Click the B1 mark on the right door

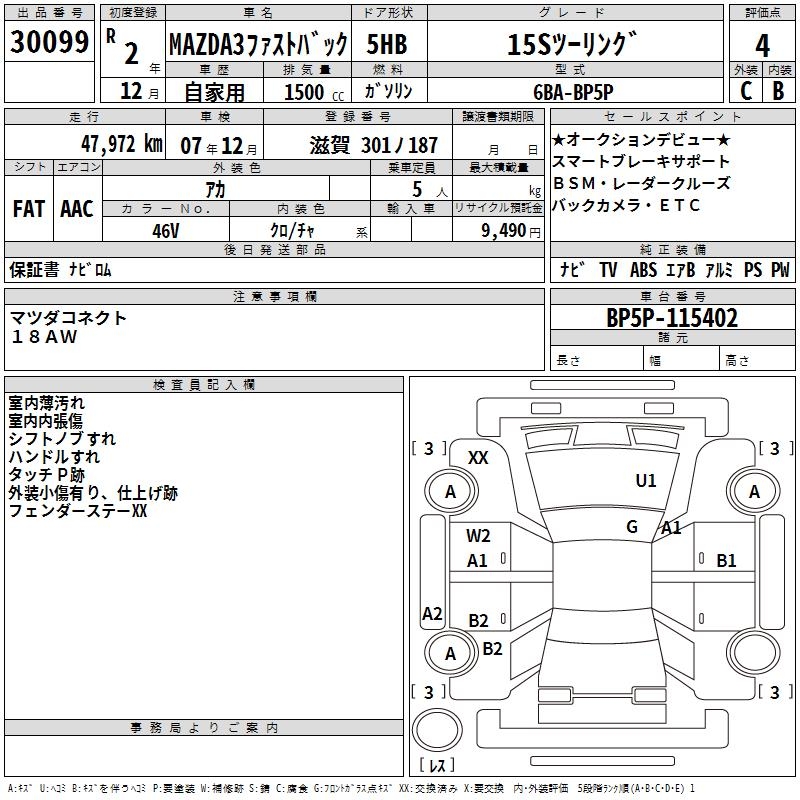pos(727,561)
